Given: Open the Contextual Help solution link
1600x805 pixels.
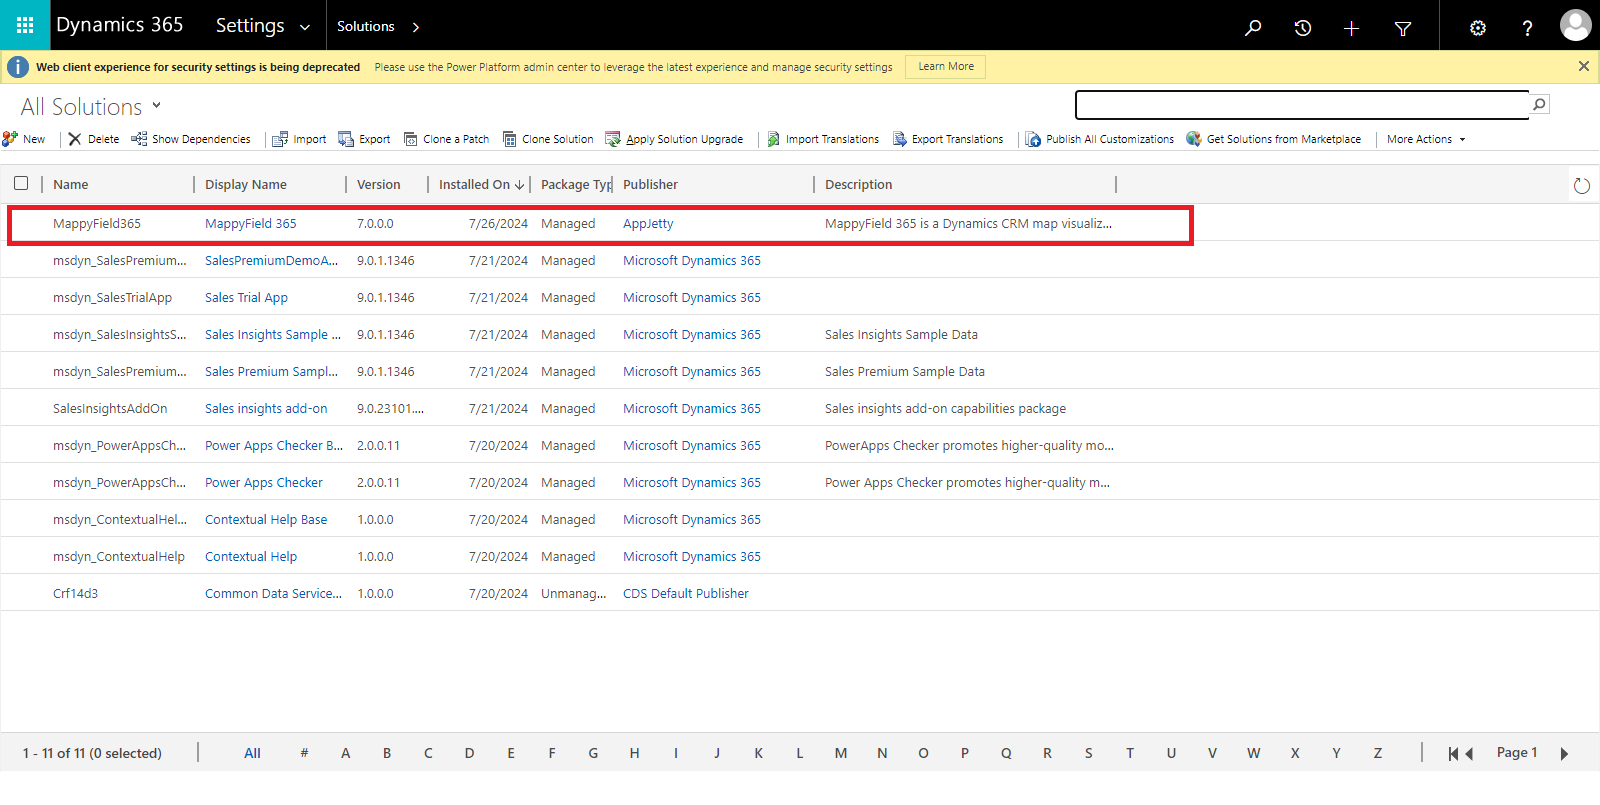Looking at the screenshot, I should coord(251,556).
